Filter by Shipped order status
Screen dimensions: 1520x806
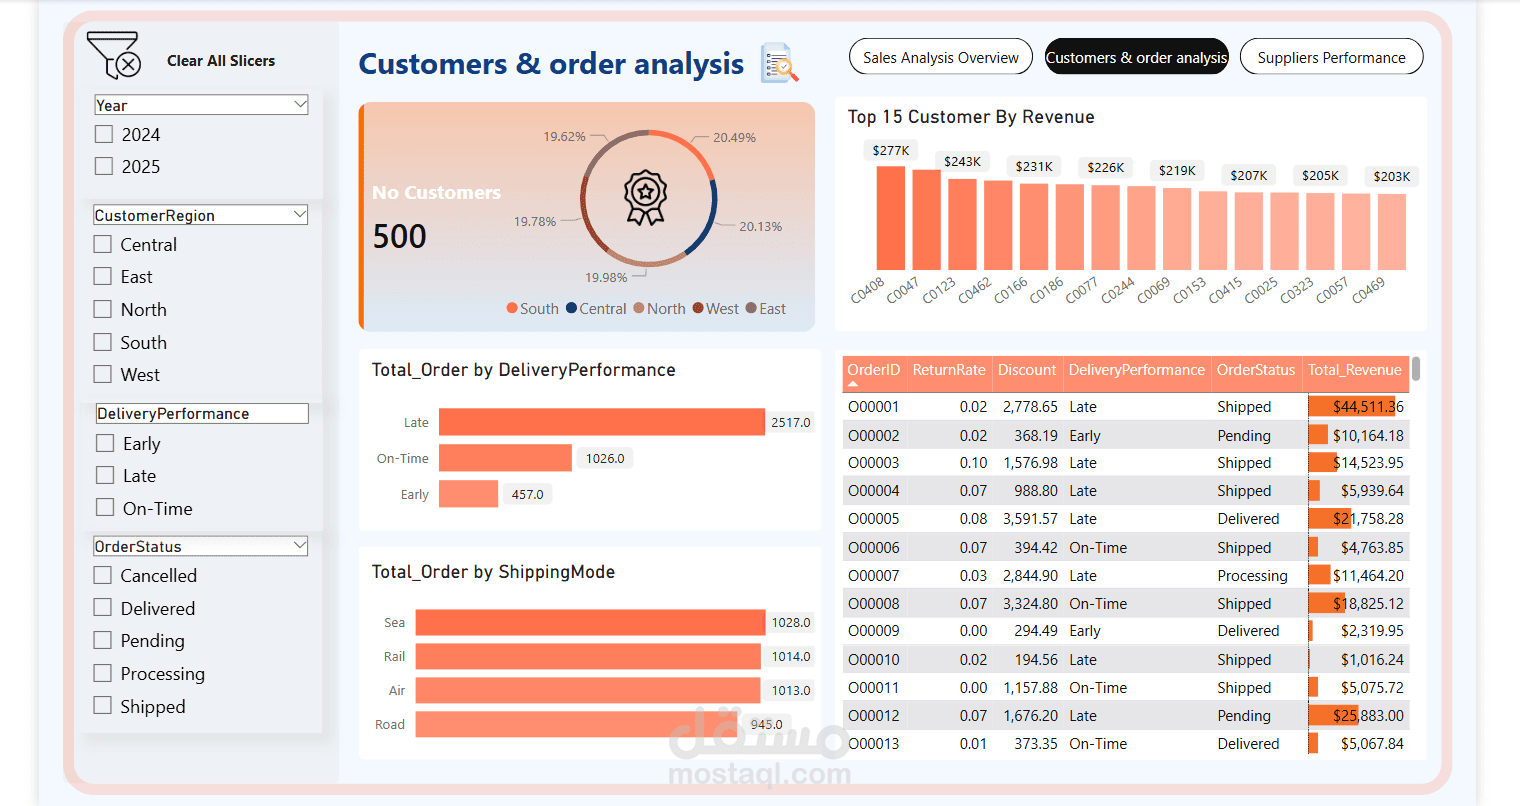click(102, 706)
